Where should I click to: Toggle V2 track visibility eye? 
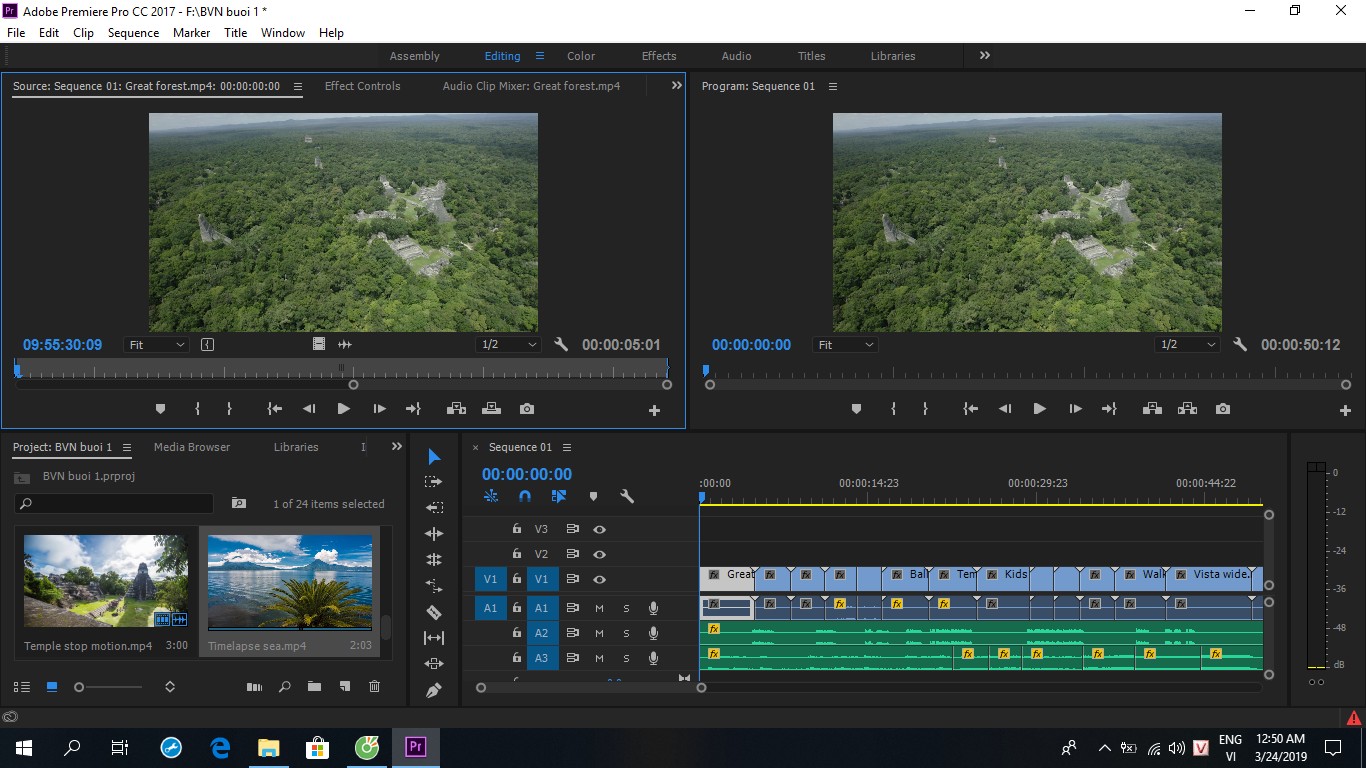tap(599, 554)
